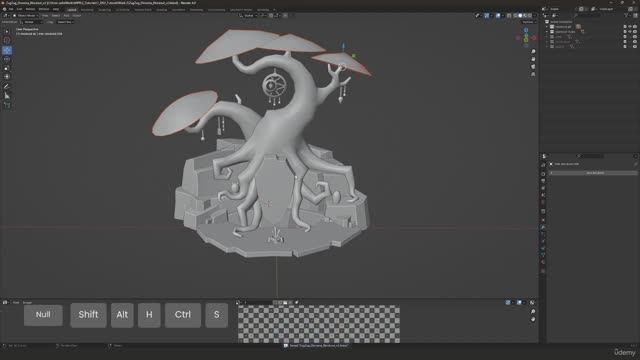Open the viewport Select menu
Image resolution: width=640 pixels, height=360 pixels.
[x=56, y=16]
